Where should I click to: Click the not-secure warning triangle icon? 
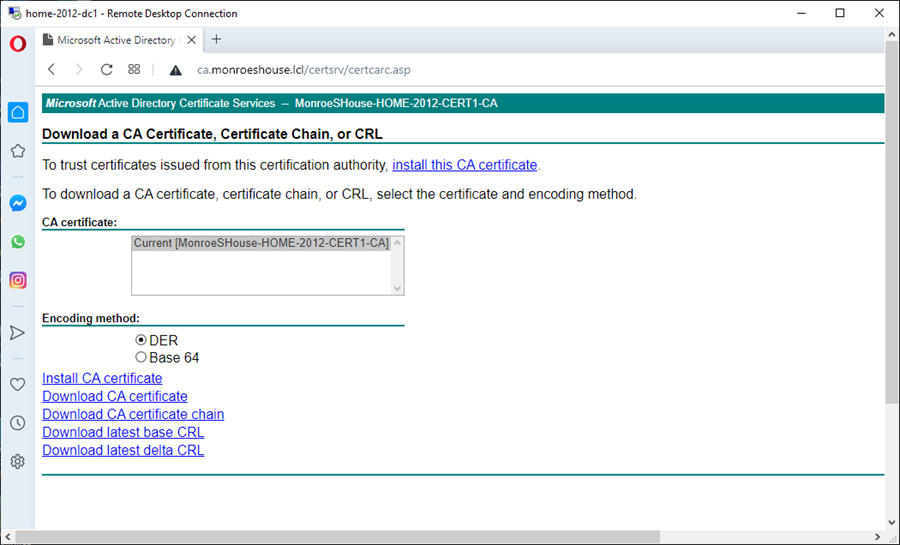[x=175, y=70]
